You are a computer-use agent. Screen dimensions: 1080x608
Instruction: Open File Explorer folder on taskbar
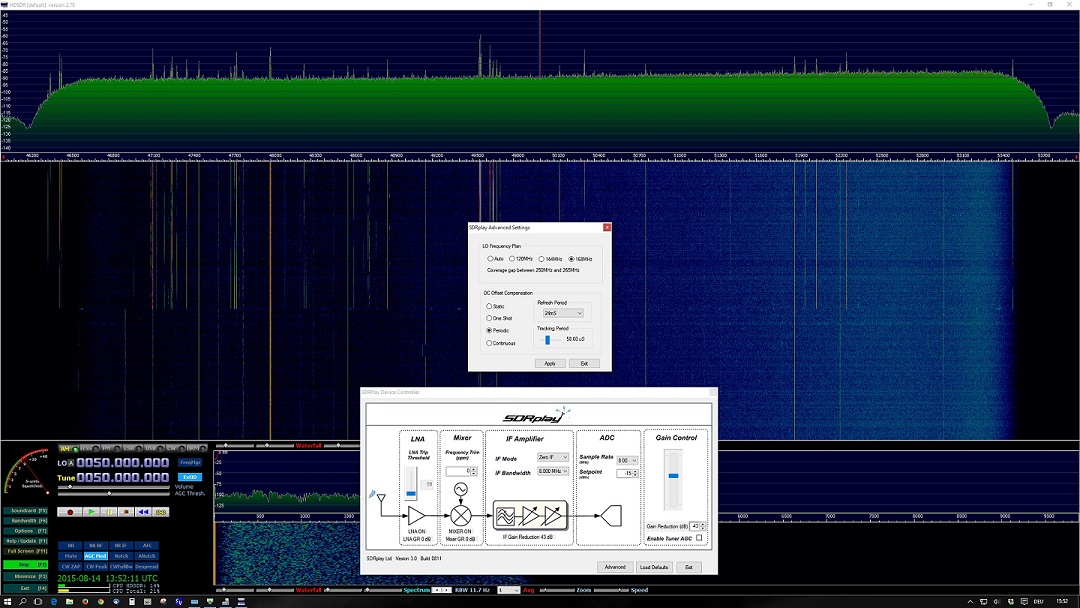point(70,601)
